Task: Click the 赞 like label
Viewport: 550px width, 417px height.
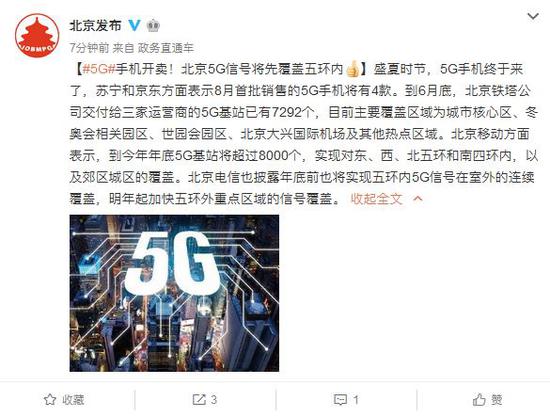Action: click(x=496, y=399)
